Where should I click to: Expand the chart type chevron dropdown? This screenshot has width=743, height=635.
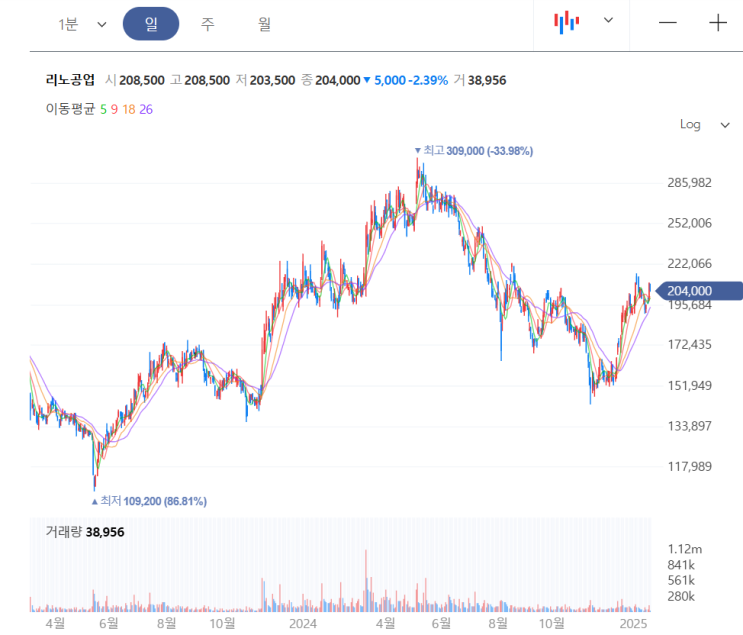pos(608,21)
